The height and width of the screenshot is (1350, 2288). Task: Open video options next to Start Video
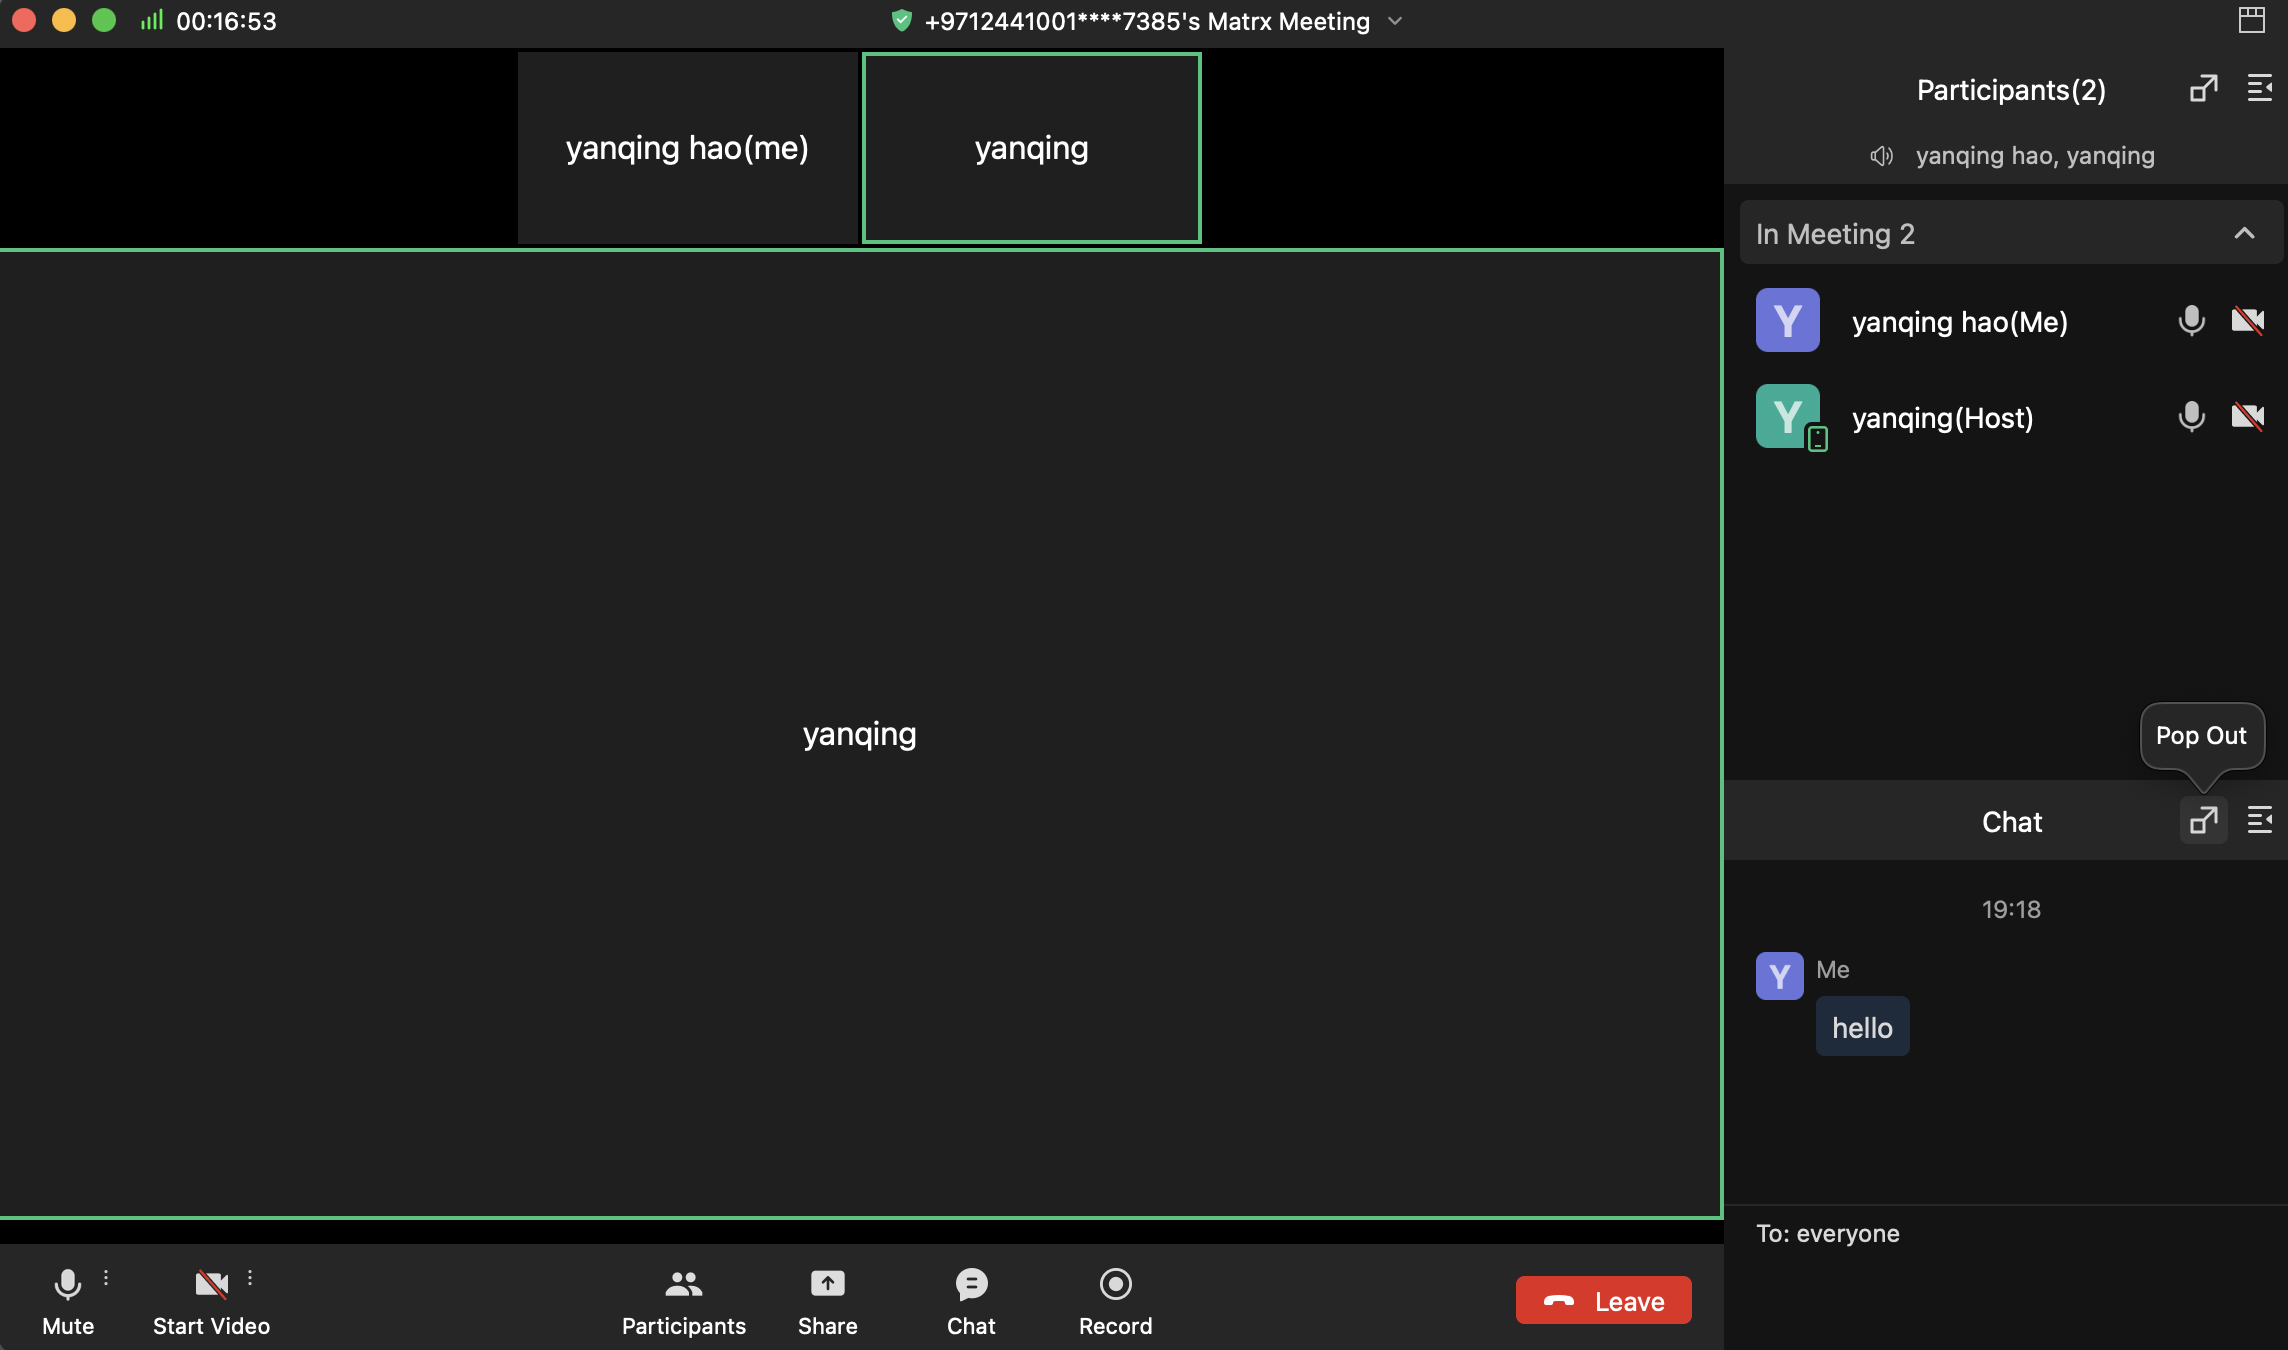tap(250, 1278)
